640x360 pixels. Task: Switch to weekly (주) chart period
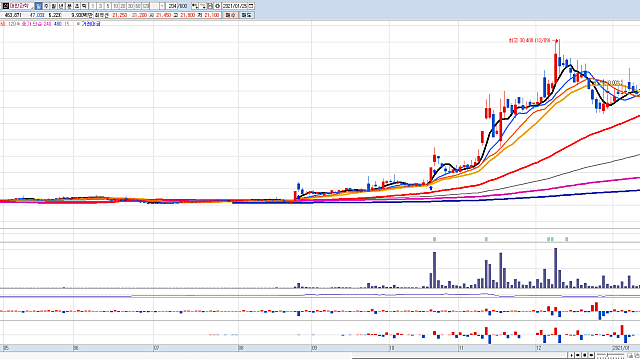pos(46,6)
